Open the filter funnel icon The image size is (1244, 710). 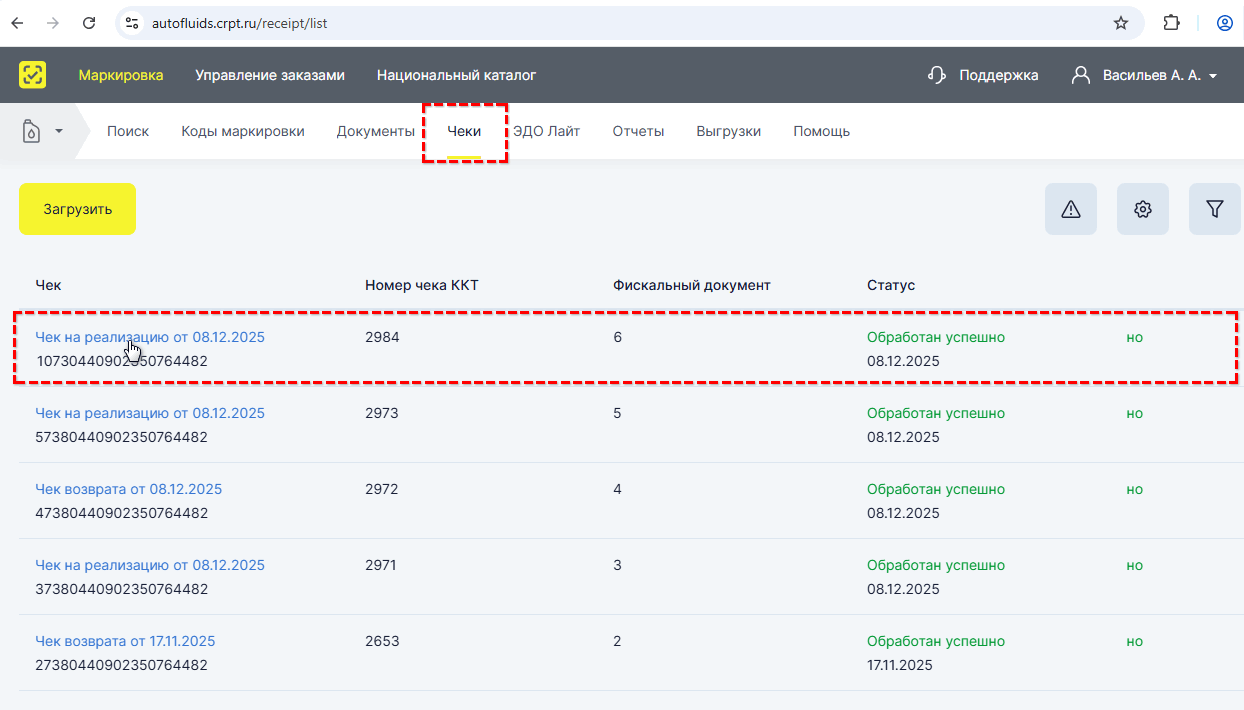point(1214,209)
